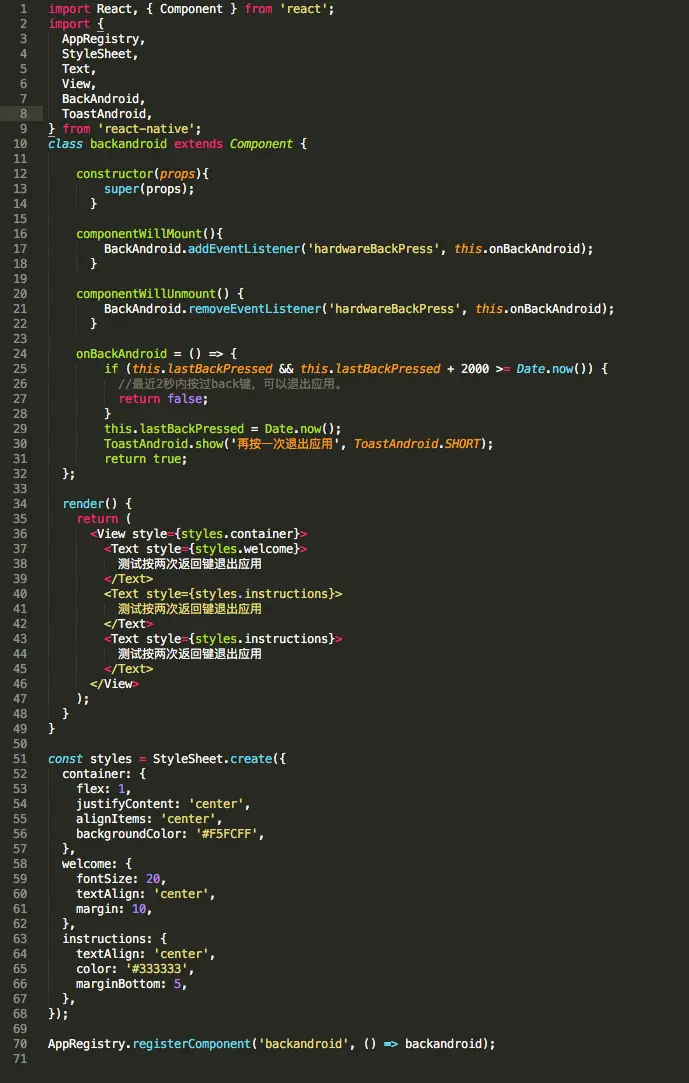
Task: Click line number 24 in the gutter
Action: (20, 354)
